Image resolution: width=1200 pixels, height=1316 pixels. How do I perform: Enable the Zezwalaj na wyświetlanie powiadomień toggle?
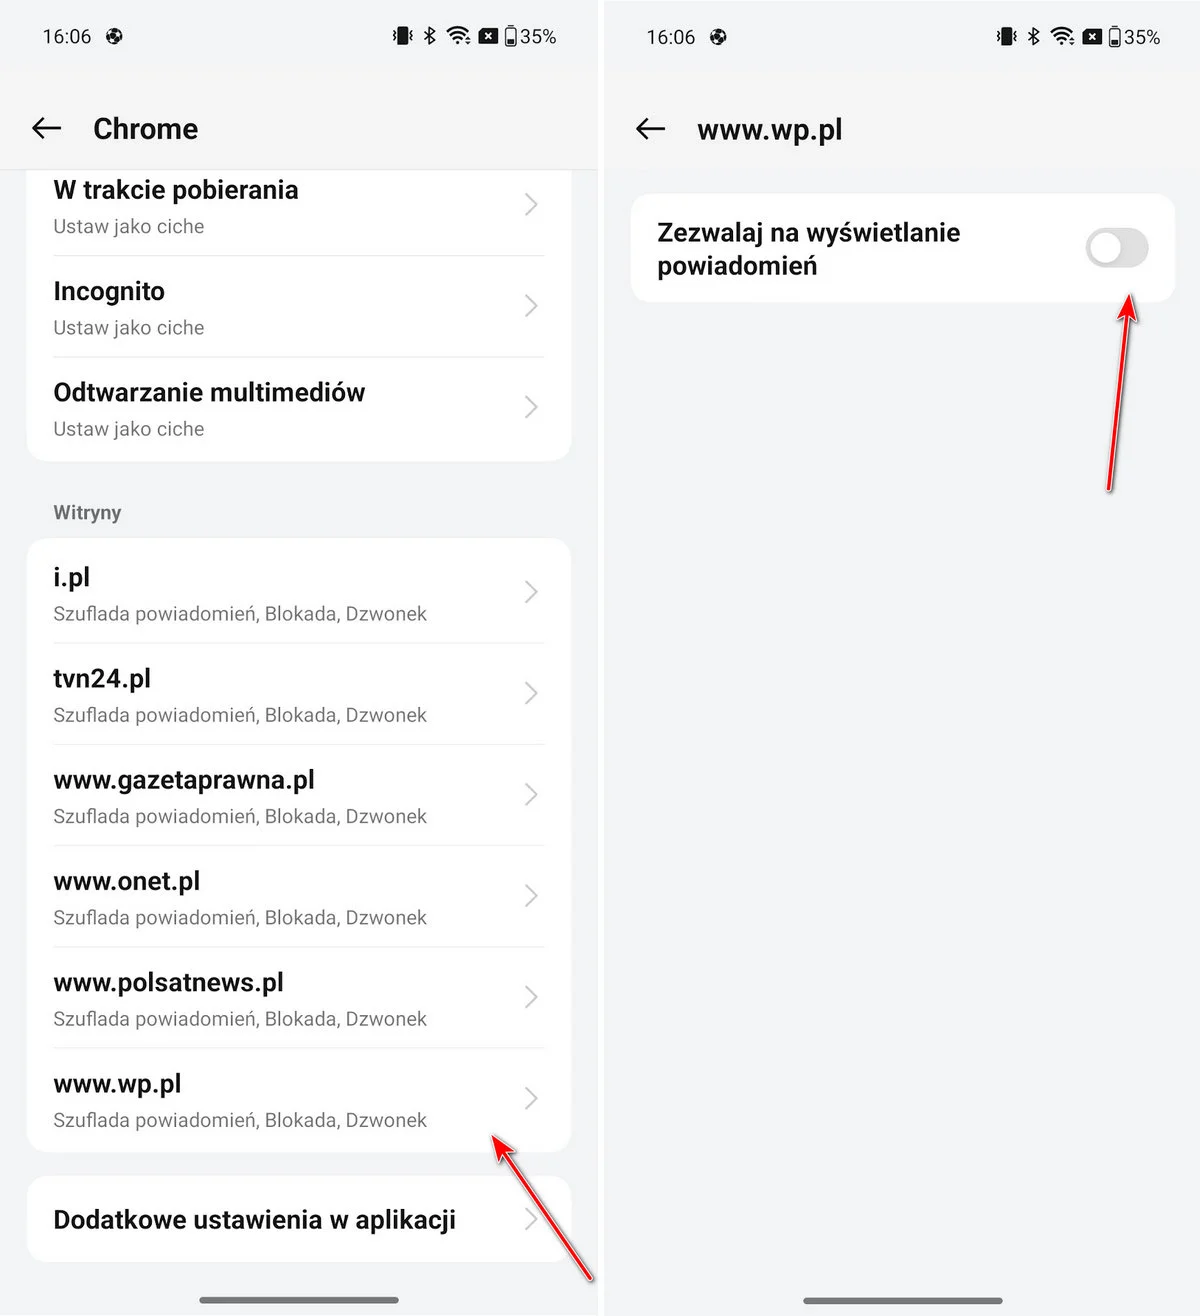click(x=1117, y=248)
